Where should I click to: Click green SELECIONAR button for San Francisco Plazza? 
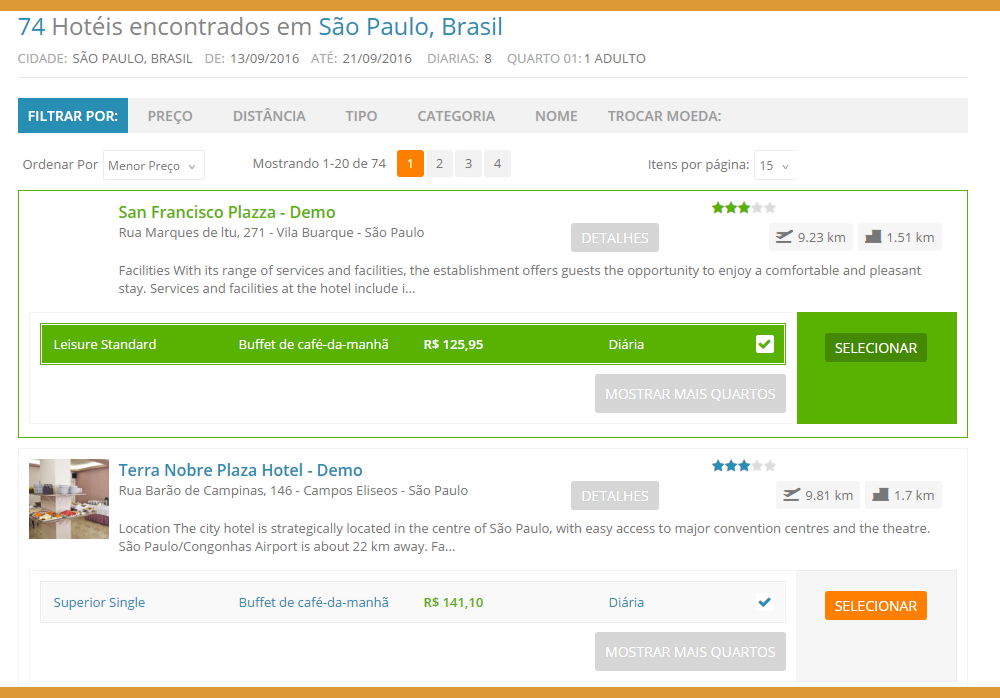click(x=876, y=348)
